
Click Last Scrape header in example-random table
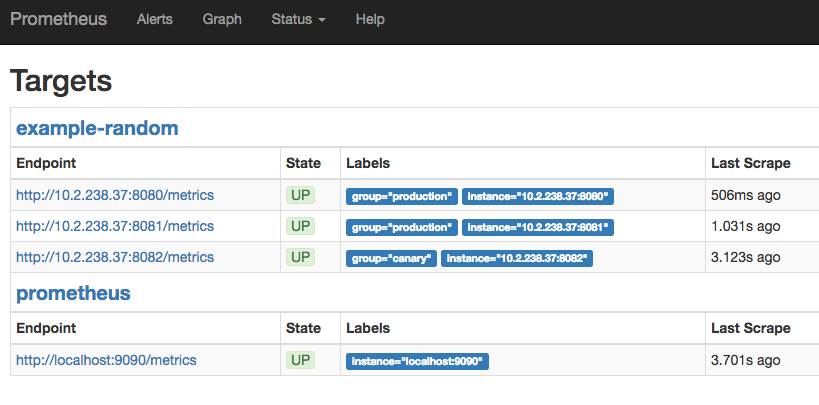tap(751, 164)
